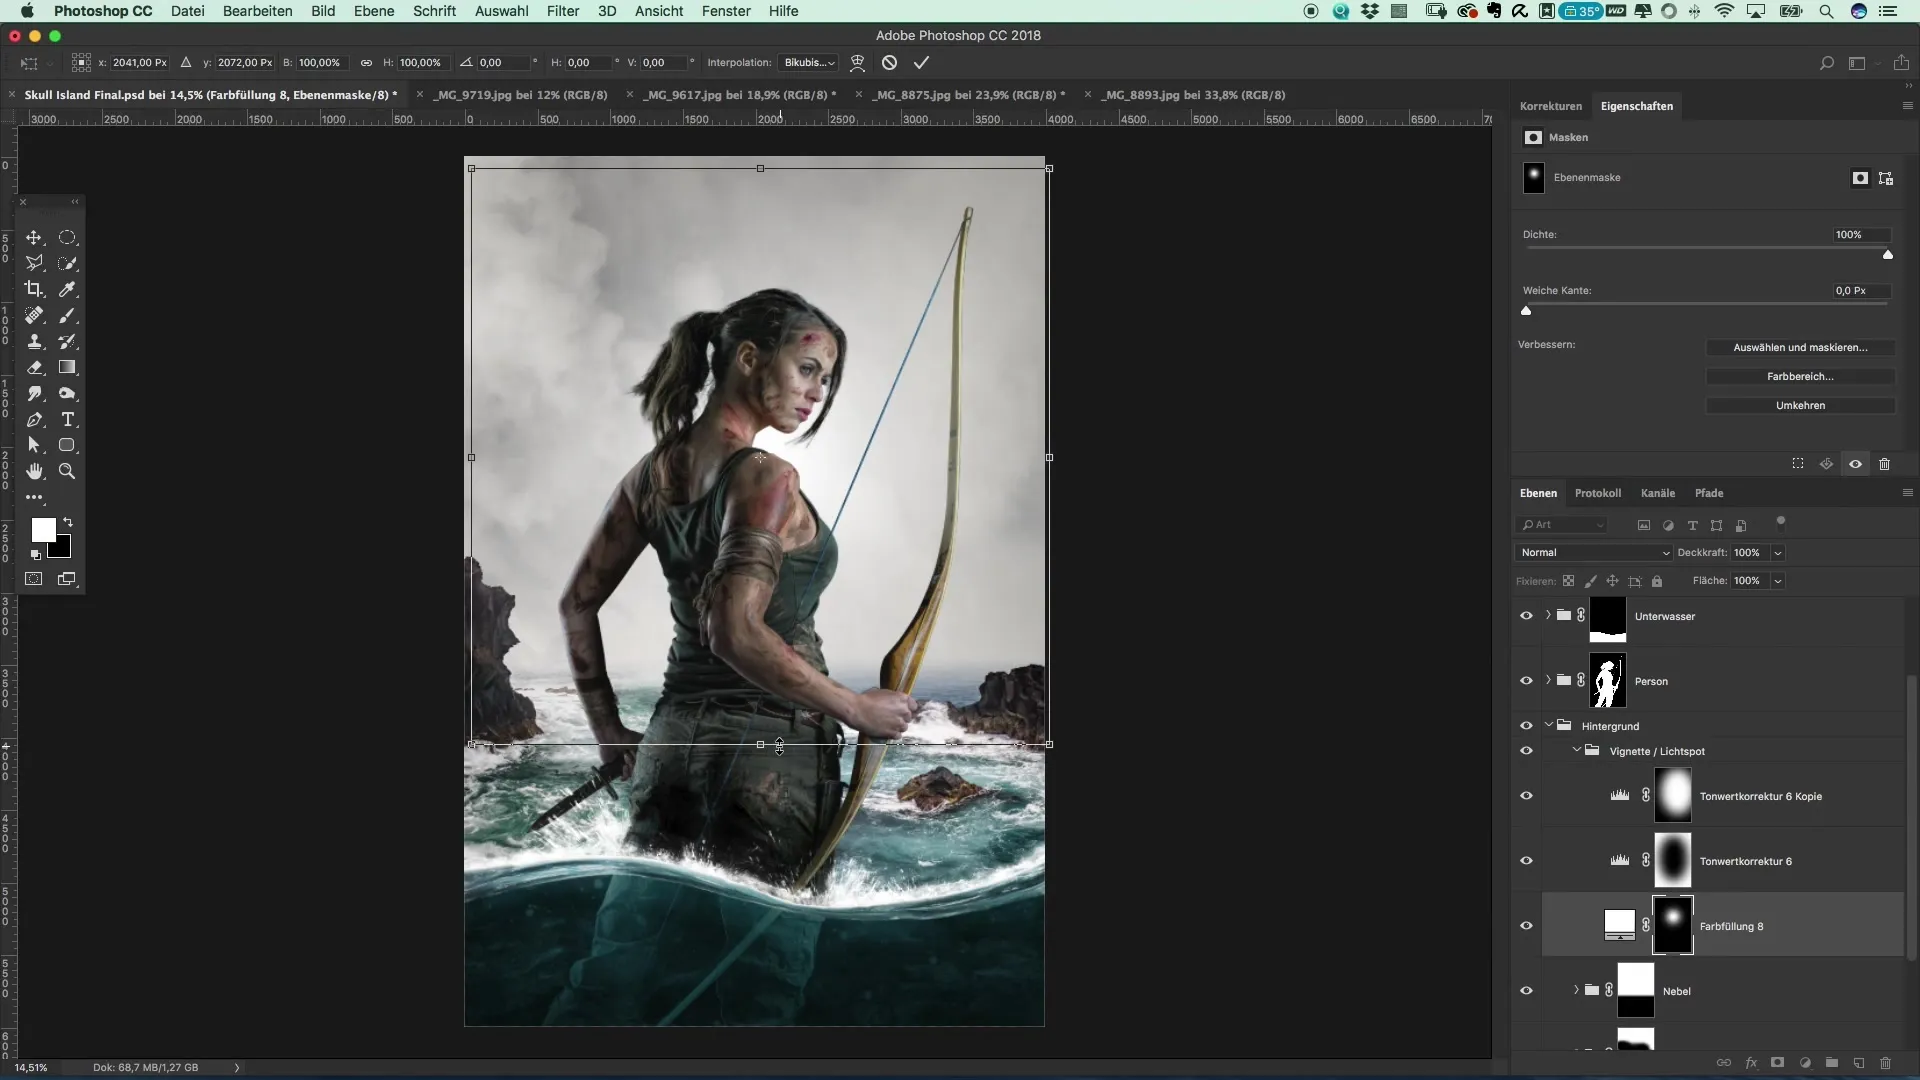Switch to the Kanäle tab
This screenshot has width=1920, height=1080.
click(x=1657, y=493)
